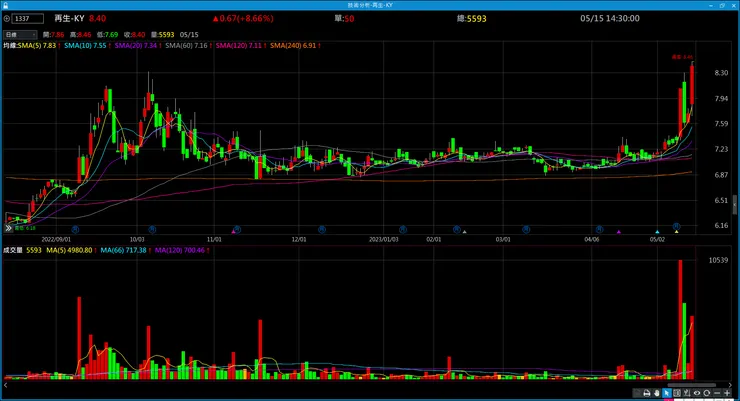The image size is (740, 401).
Task: Select the arrow cursor tool
Action: coord(666,393)
